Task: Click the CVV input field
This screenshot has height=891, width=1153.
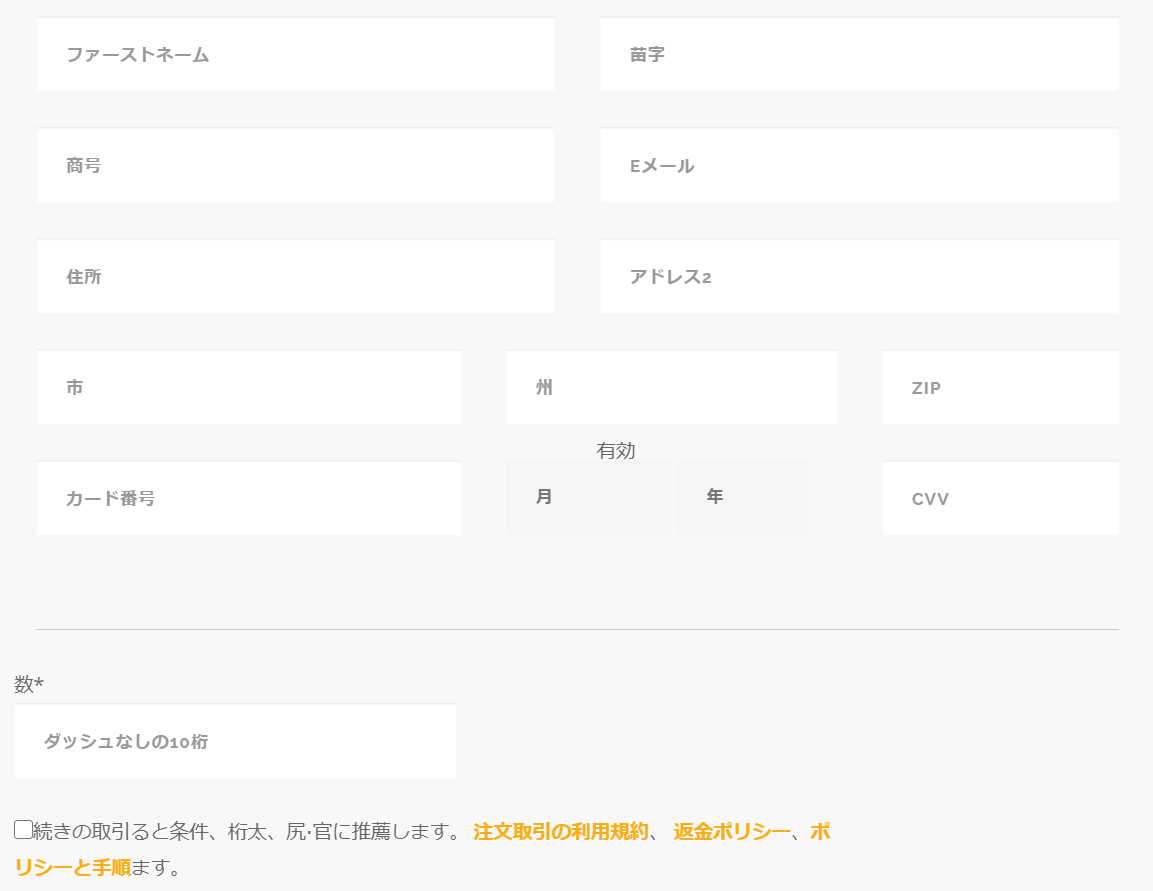Action: click(999, 499)
